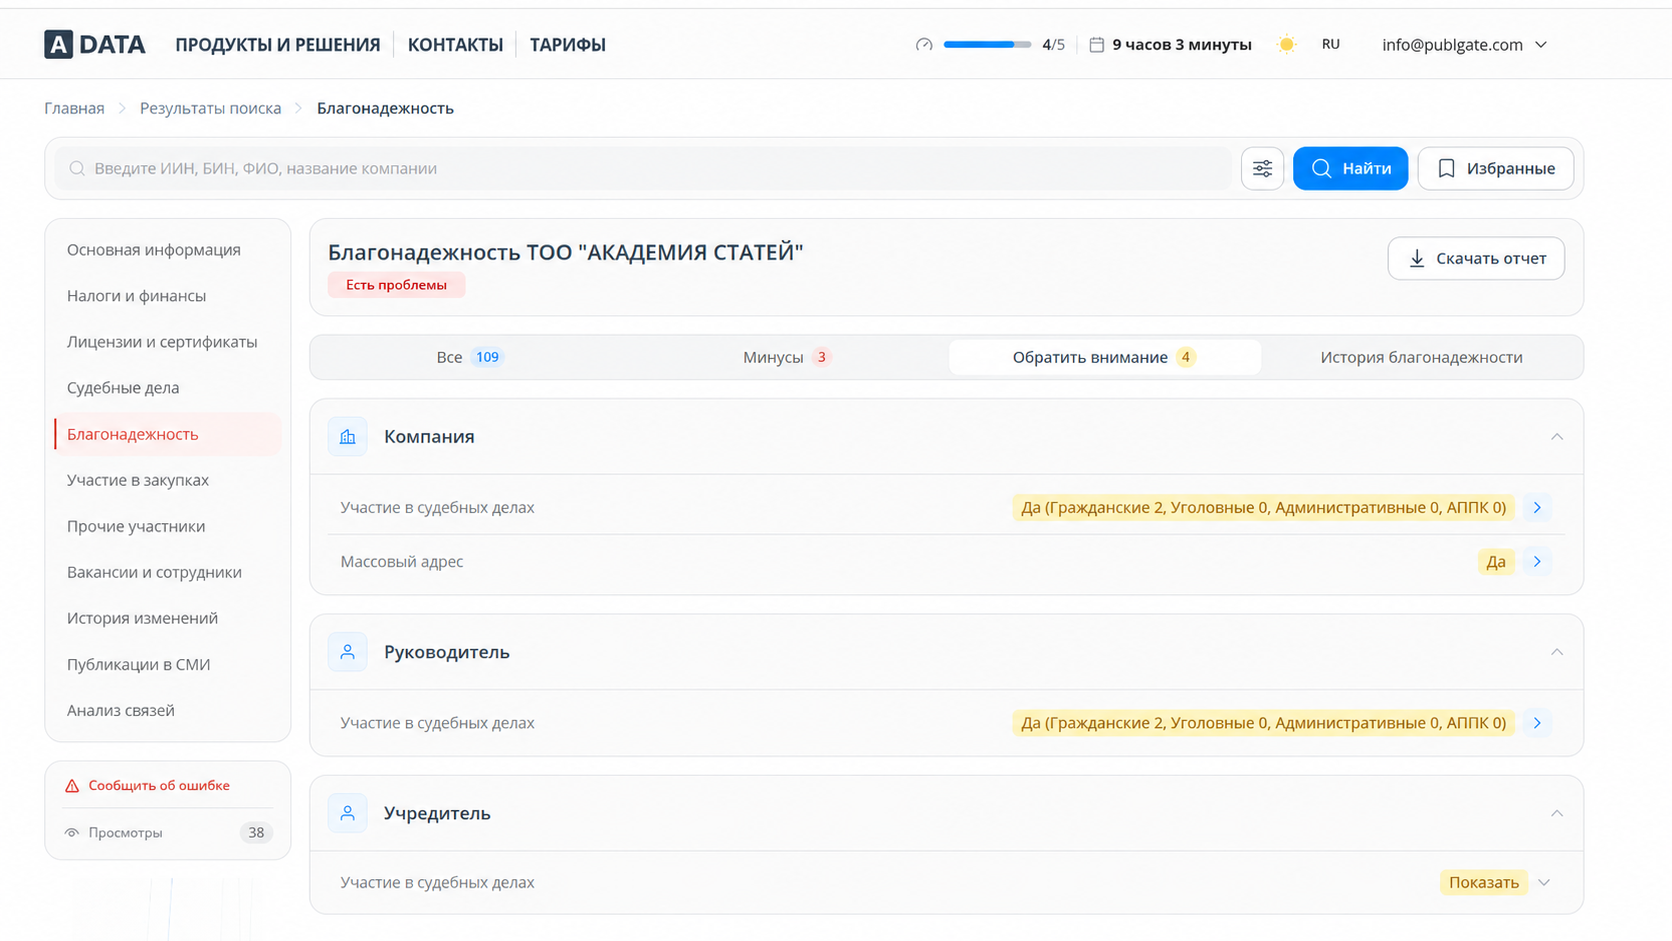Click the Компания building icon
Viewport: 1672px width, 941px height.
pos(348,436)
